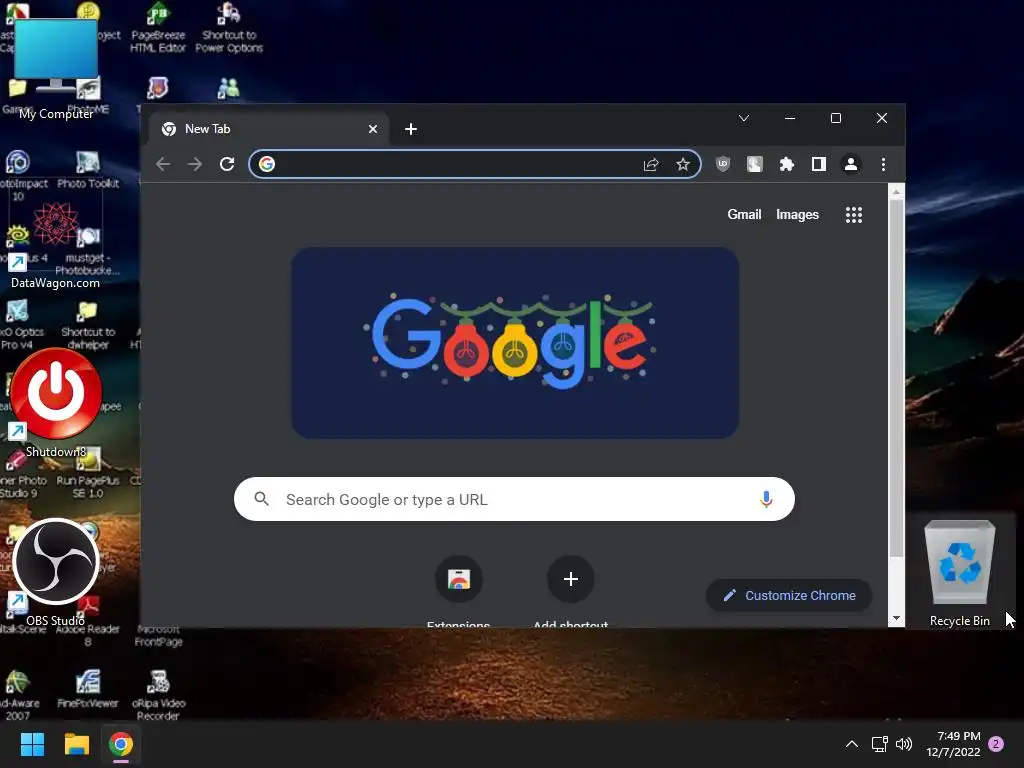Viewport: 1024px width, 768px height.
Task: Open a new tab with plus button
Action: [411, 129]
